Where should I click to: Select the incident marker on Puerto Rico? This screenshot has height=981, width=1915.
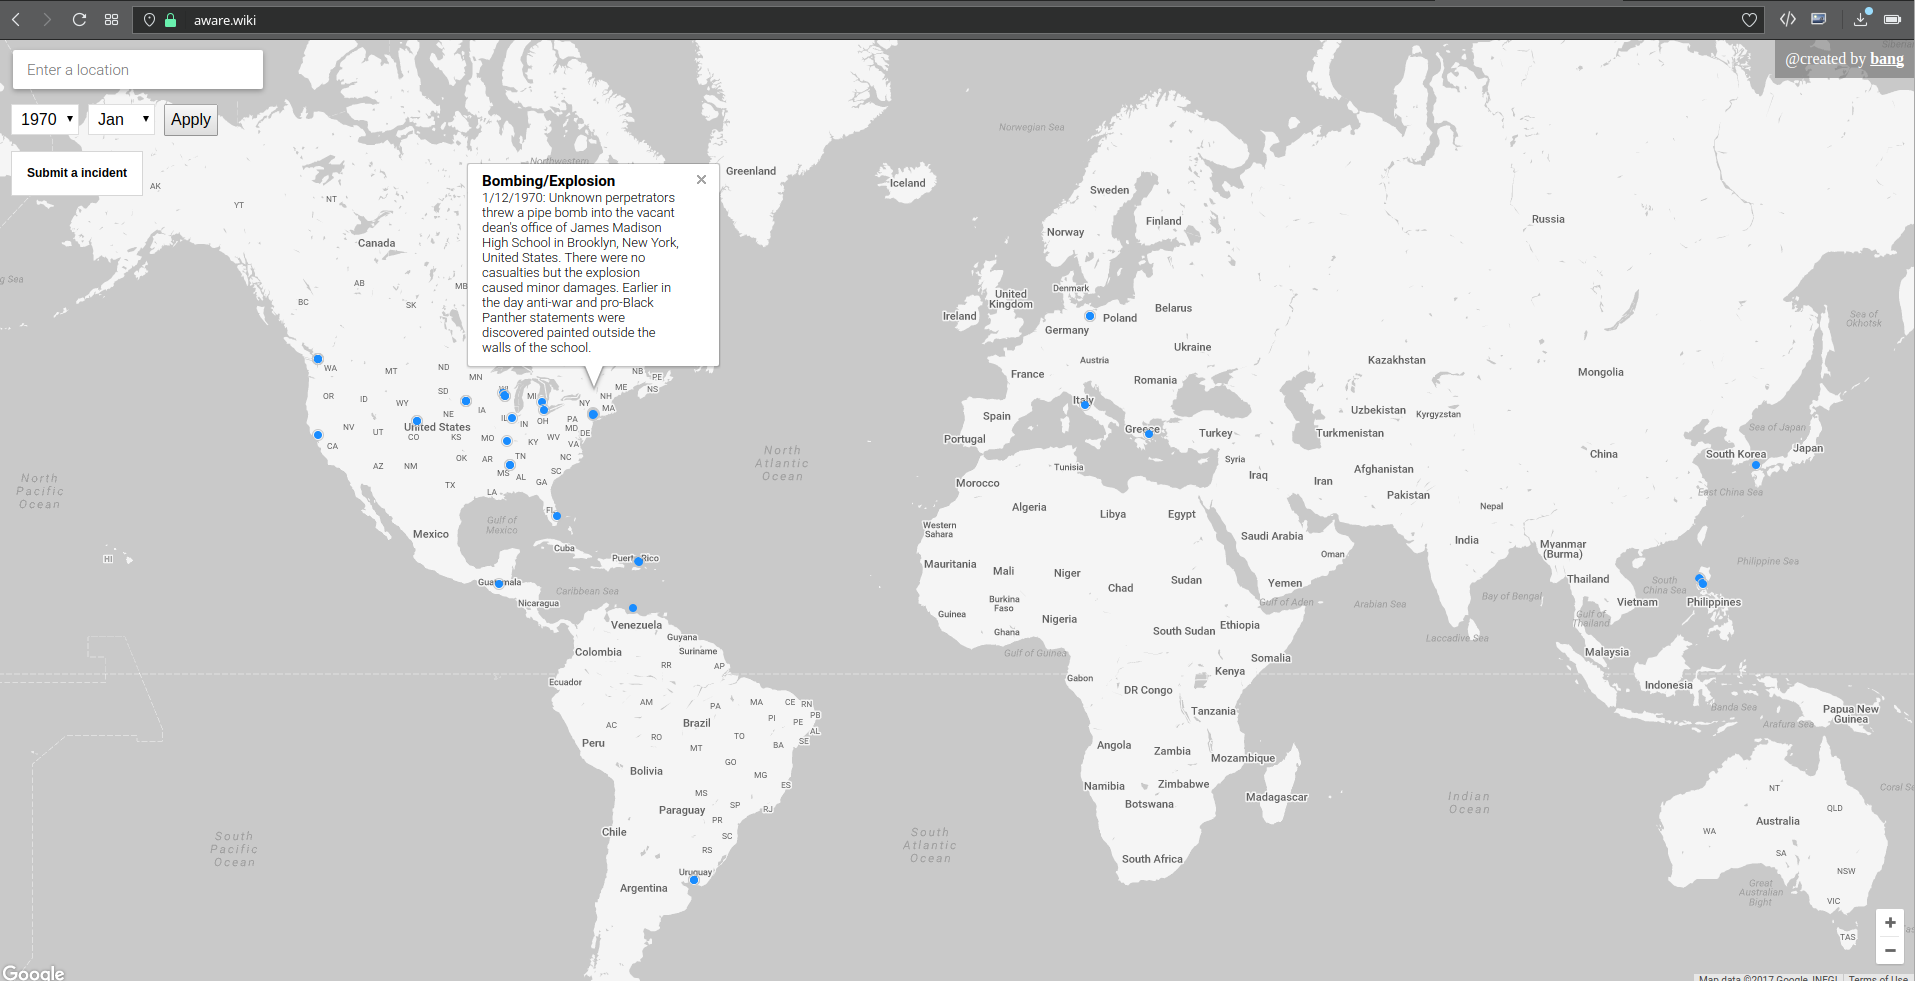(638, 561)
